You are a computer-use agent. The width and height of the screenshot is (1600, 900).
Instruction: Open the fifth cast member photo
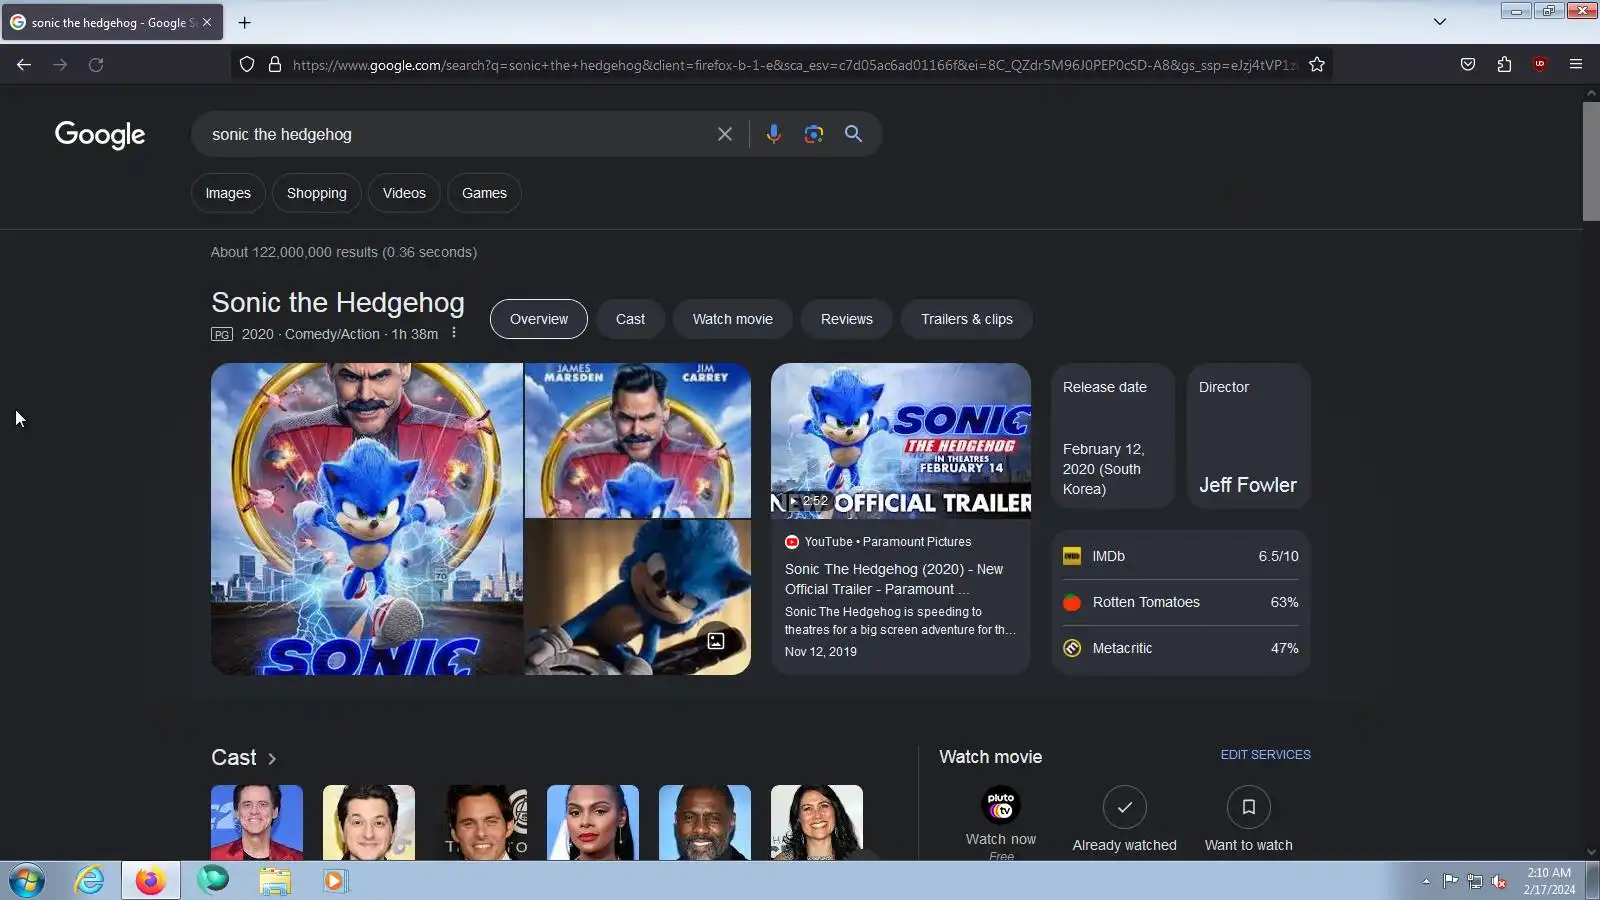coord(705,822)
